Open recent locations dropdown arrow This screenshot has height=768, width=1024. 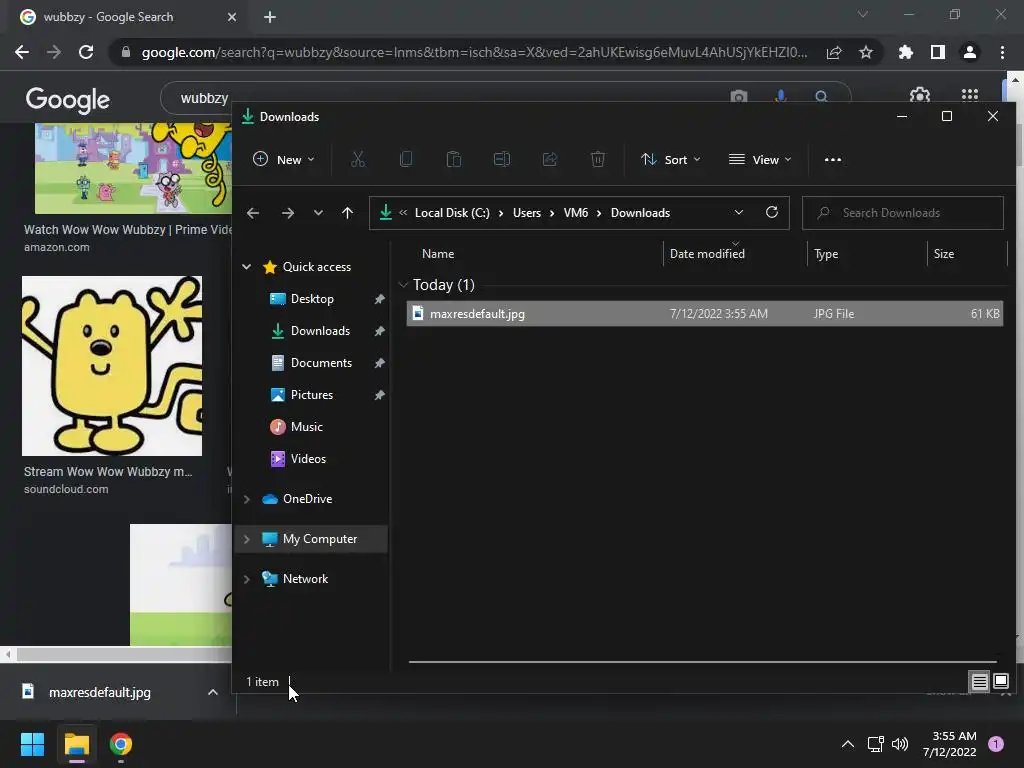[318, 213]
